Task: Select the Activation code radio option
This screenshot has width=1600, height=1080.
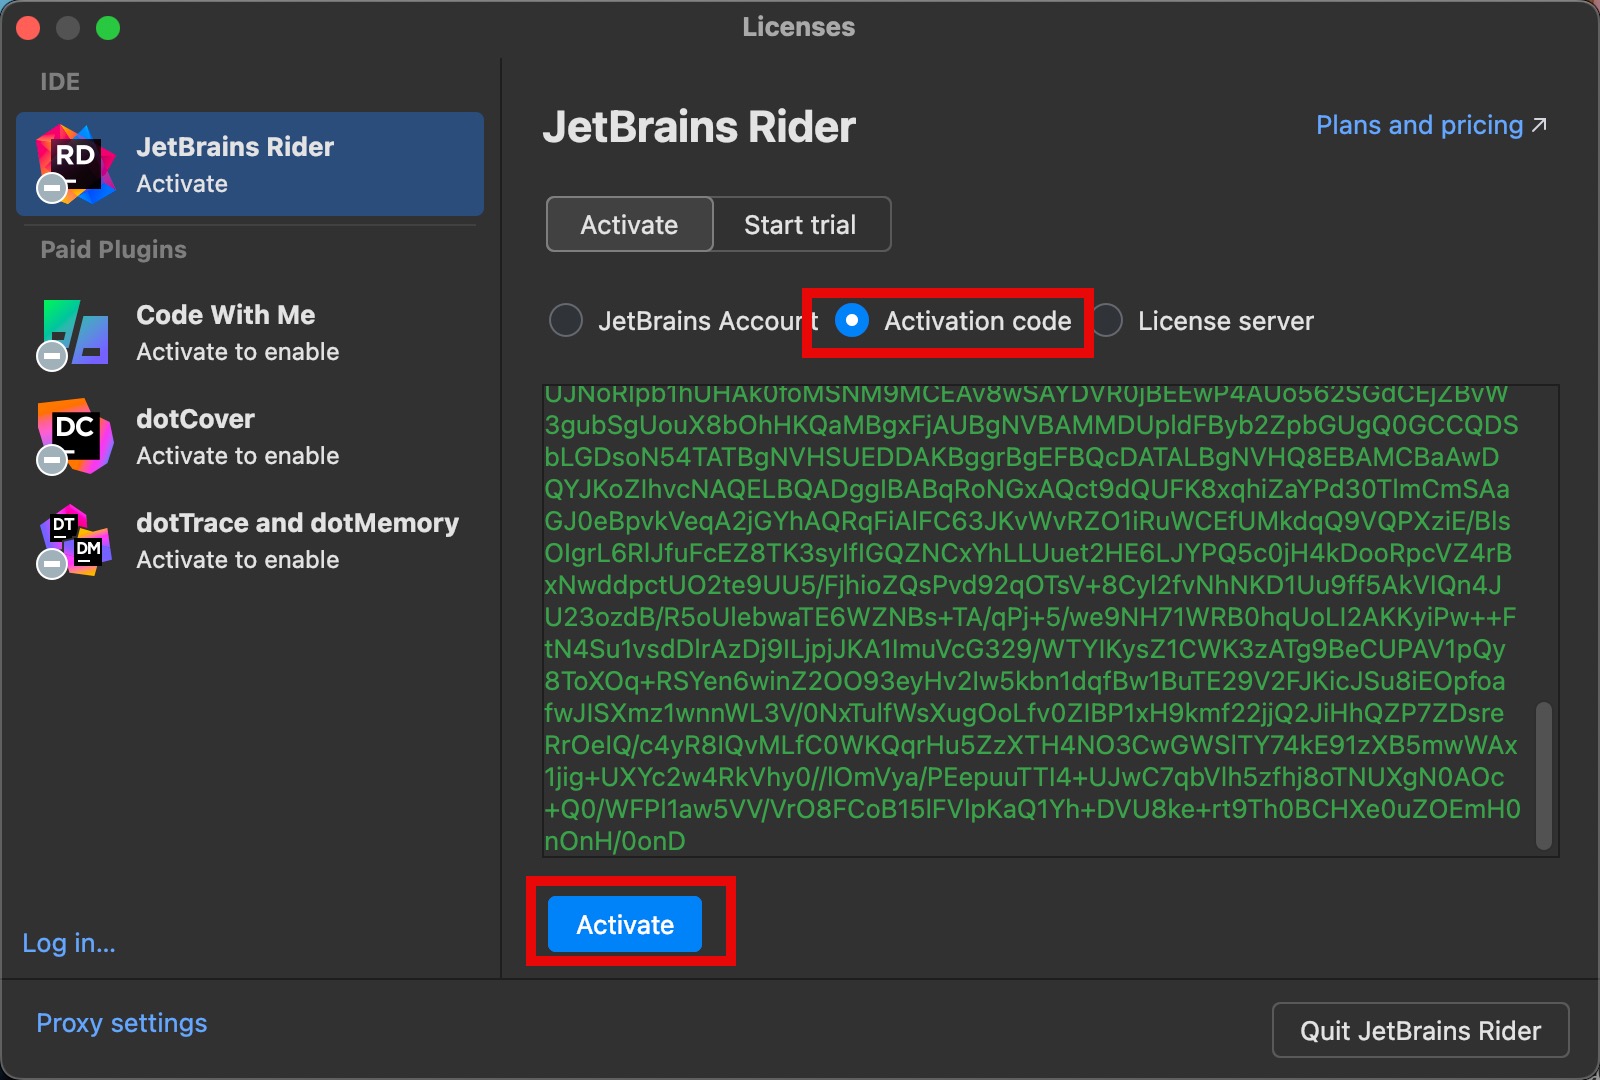Action: pos(852,321)
